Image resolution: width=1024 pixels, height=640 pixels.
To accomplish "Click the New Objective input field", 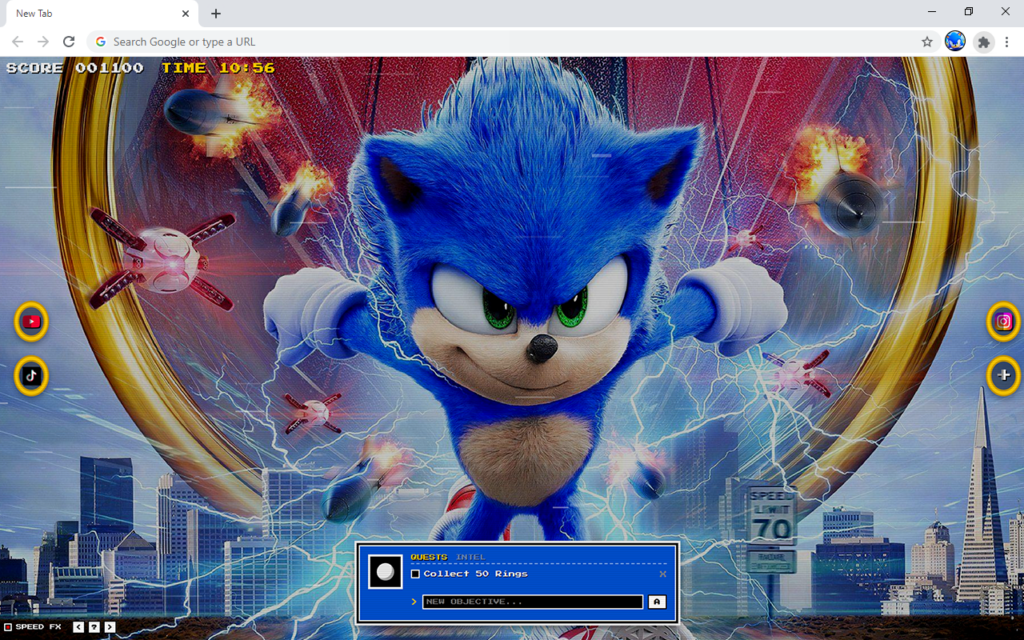I will click(x=532, y=602).
